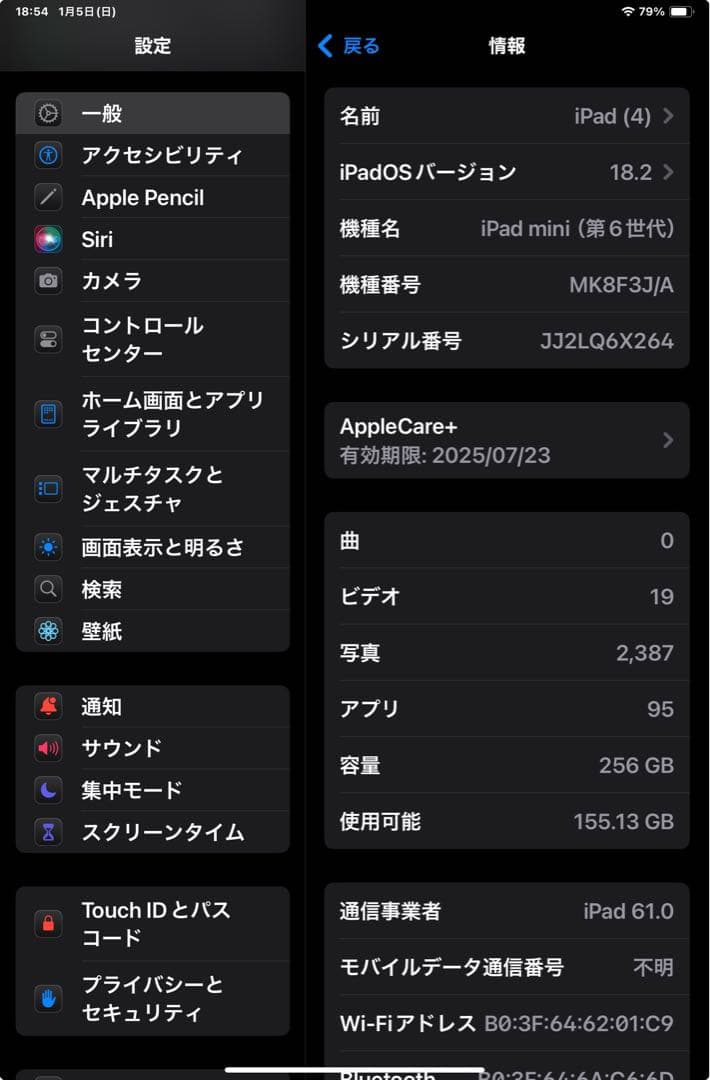Select the 通知 settings icon
Image resolution: width=710 pixels, height=1080 pixels.
(x=49, y=706)
